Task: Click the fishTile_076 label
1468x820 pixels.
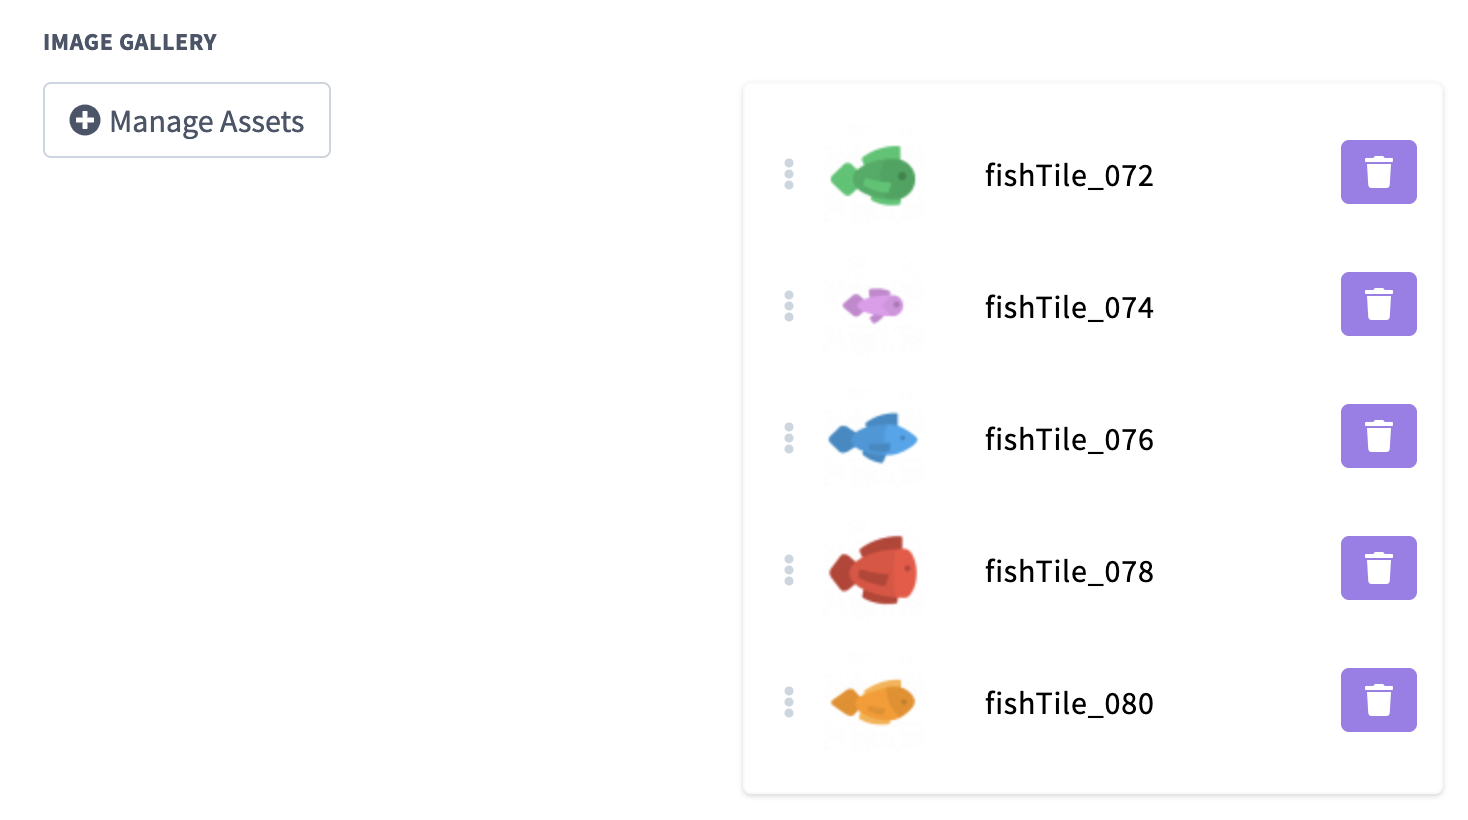Action: [x=1069, y=440]
